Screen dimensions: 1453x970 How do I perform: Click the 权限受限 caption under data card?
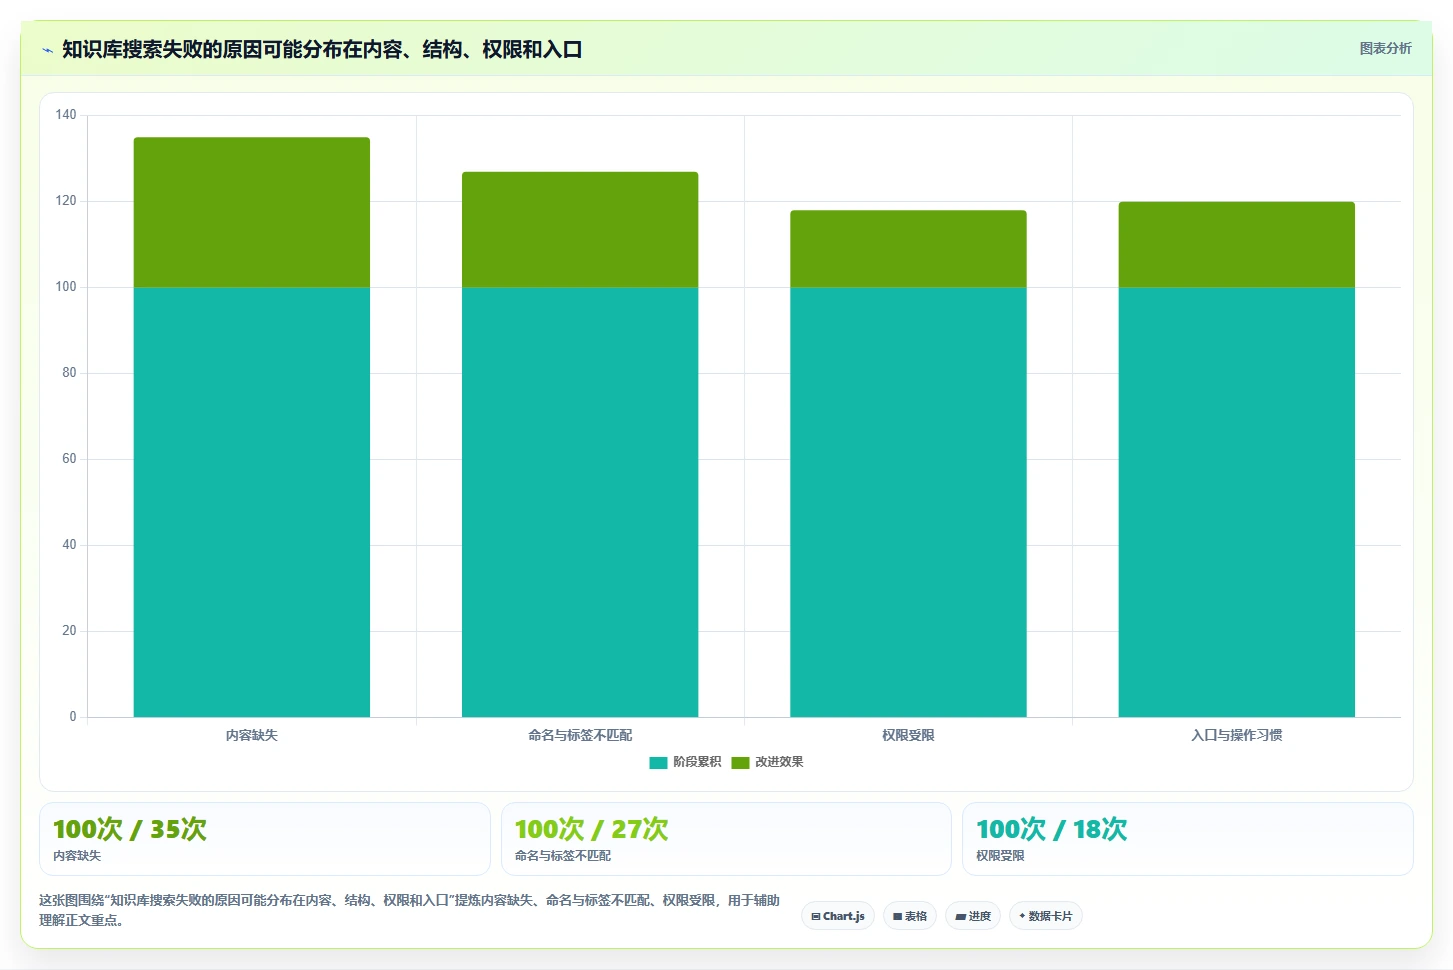1000,856
